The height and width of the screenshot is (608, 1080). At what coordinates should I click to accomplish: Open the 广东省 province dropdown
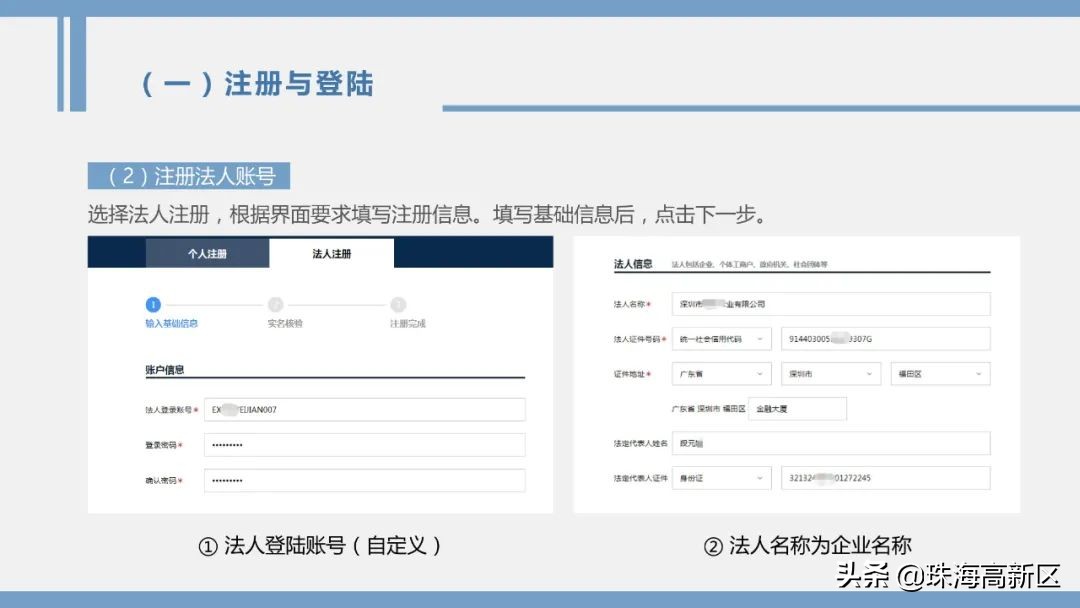point(720,373)
